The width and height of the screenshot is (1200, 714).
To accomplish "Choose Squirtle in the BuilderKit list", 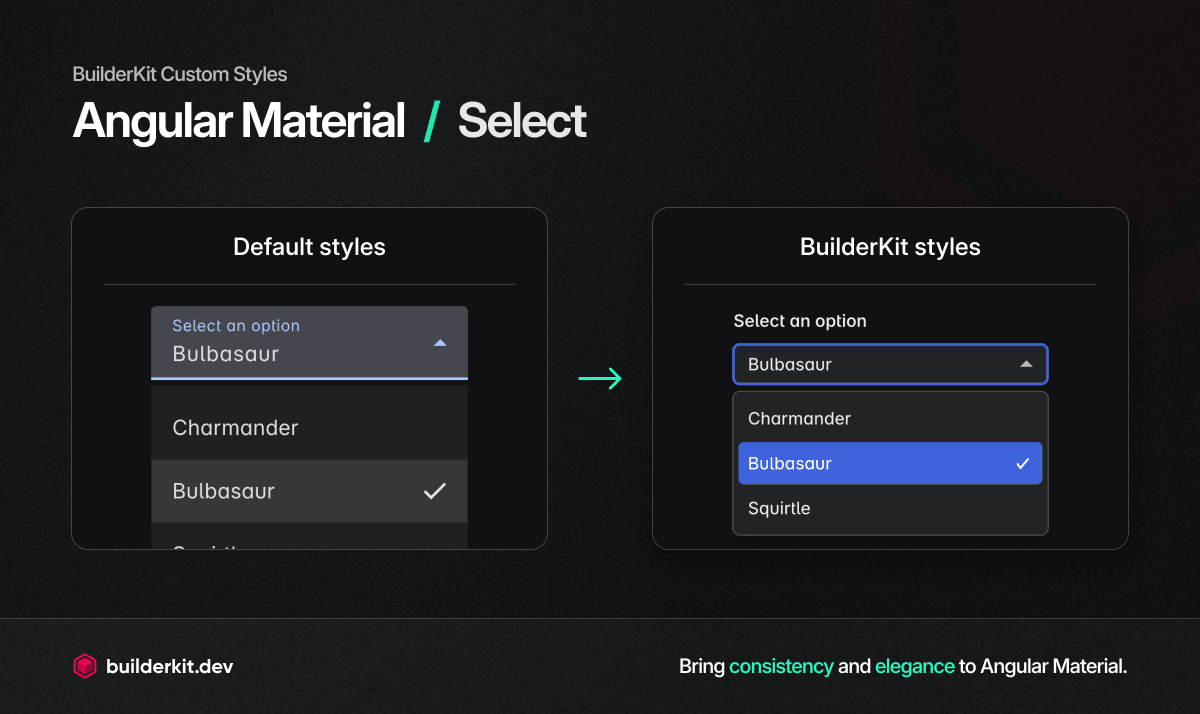I will click(890, 508).
